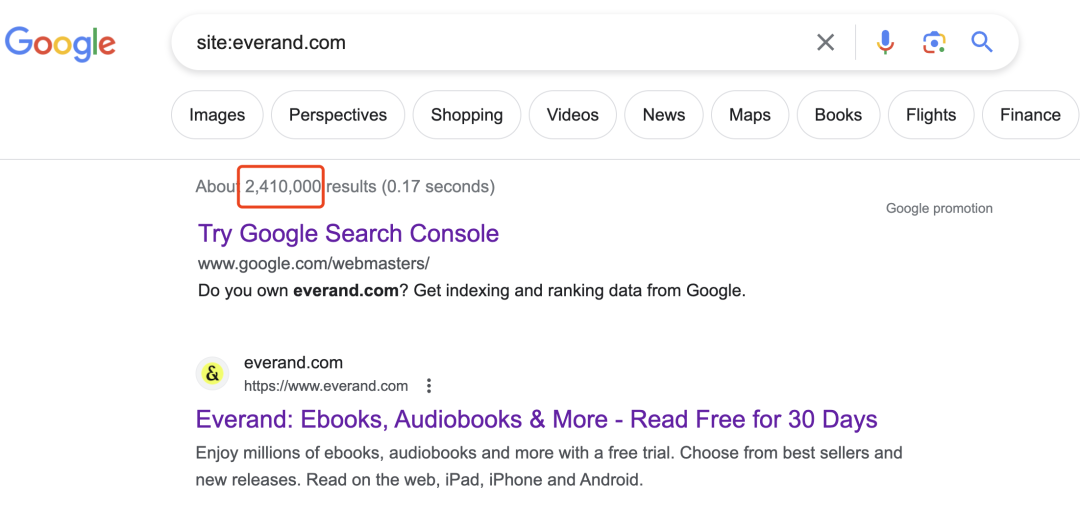Click the https://www.everand.com URL text
The height and width of the screenshot is (511, 1080).
[x=326, y=386]
